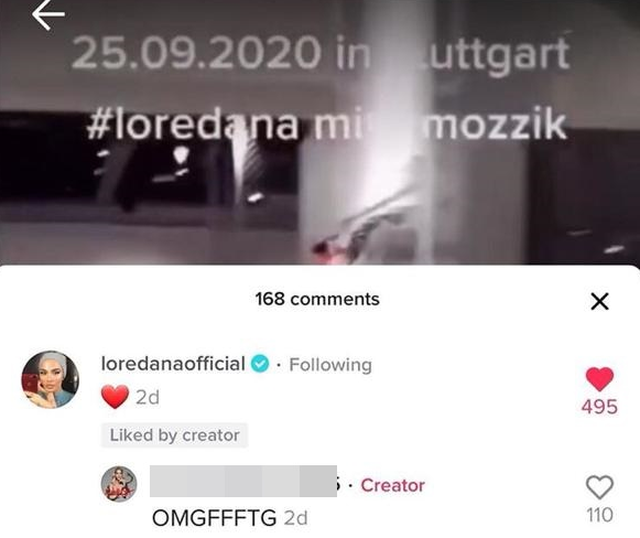Tap the verified badge next to loredanaofficial

tap(260, 364)
